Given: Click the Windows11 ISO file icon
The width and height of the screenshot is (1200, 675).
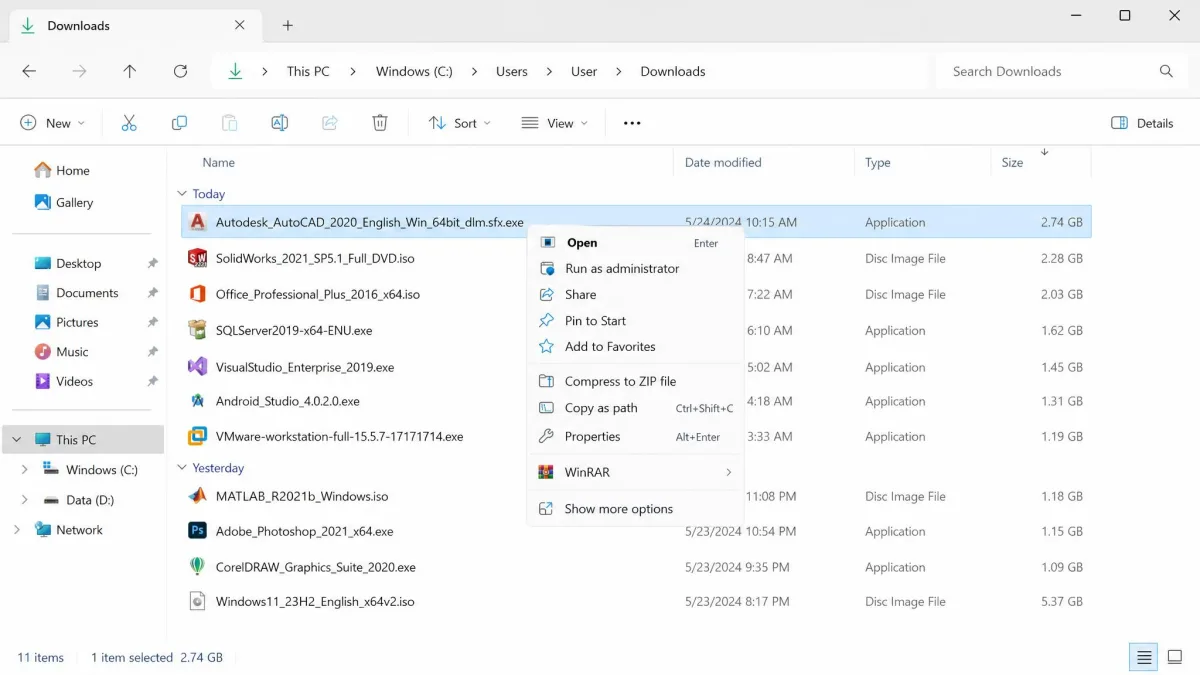Looking at the screenshot, I should [198, 601].
